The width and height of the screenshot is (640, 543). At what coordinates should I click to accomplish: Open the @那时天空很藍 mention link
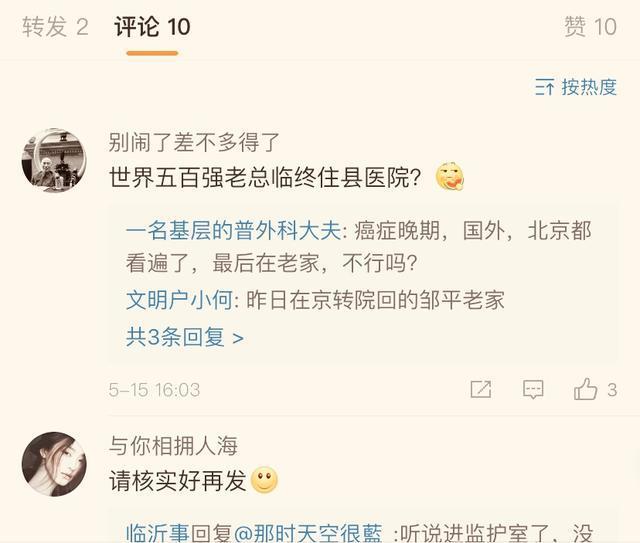point(308,532)
